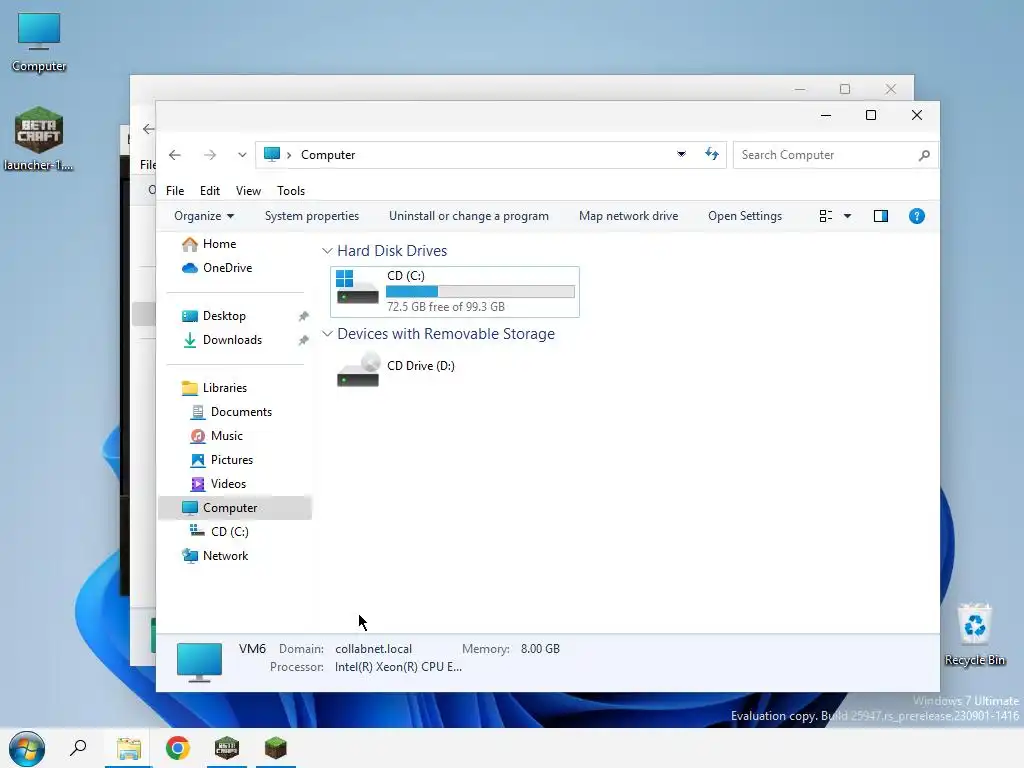Screen dimensions: 1024x768
Task: Click Open Settings in the toolbar
Action: coord(744,216)
